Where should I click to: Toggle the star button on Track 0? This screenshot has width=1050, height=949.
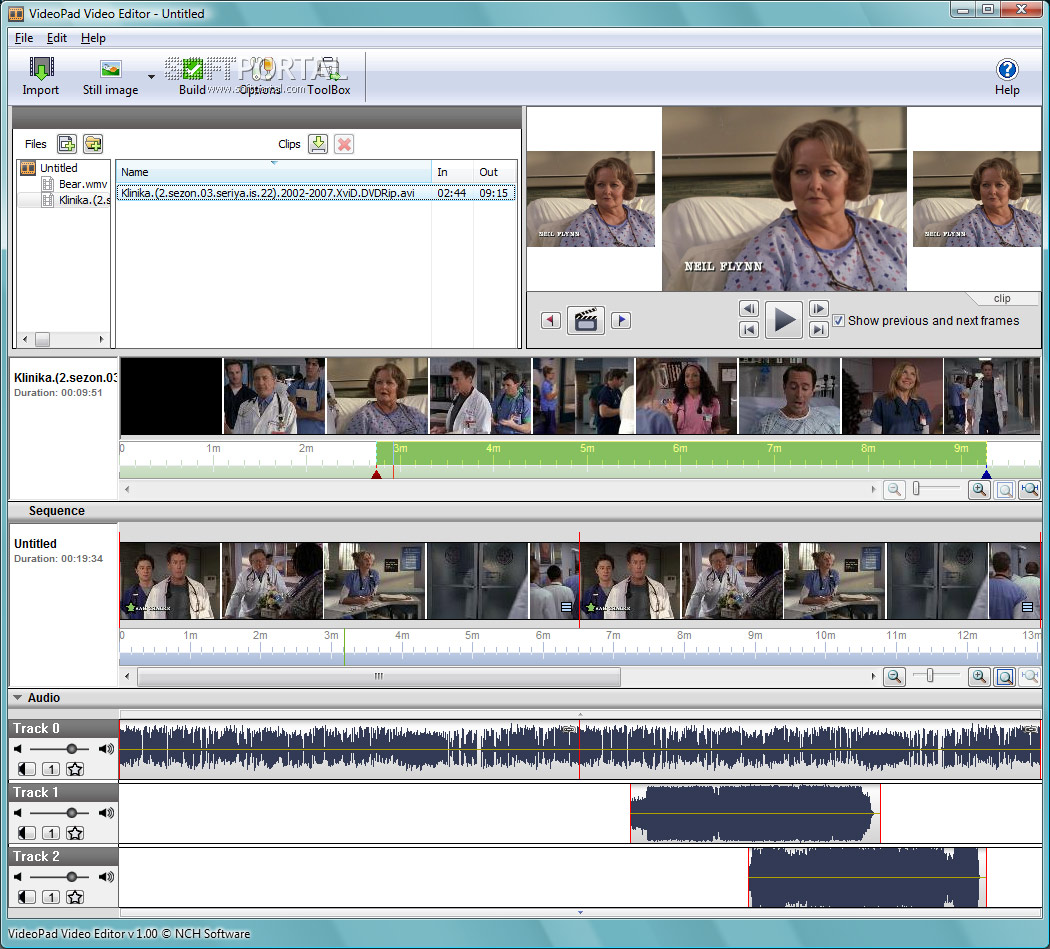74,769
